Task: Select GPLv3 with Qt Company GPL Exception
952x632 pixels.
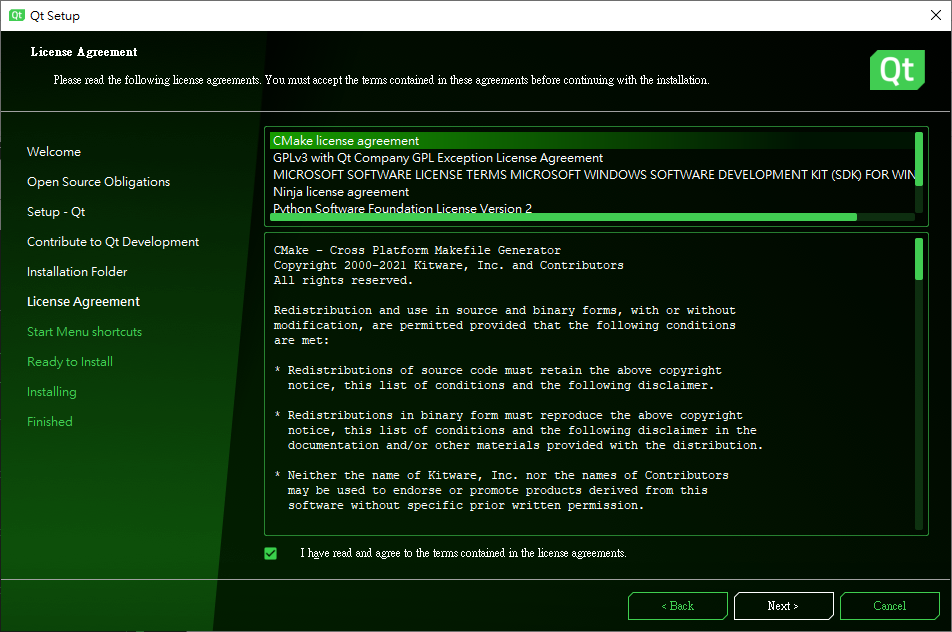Action: [x=592, y=158]
